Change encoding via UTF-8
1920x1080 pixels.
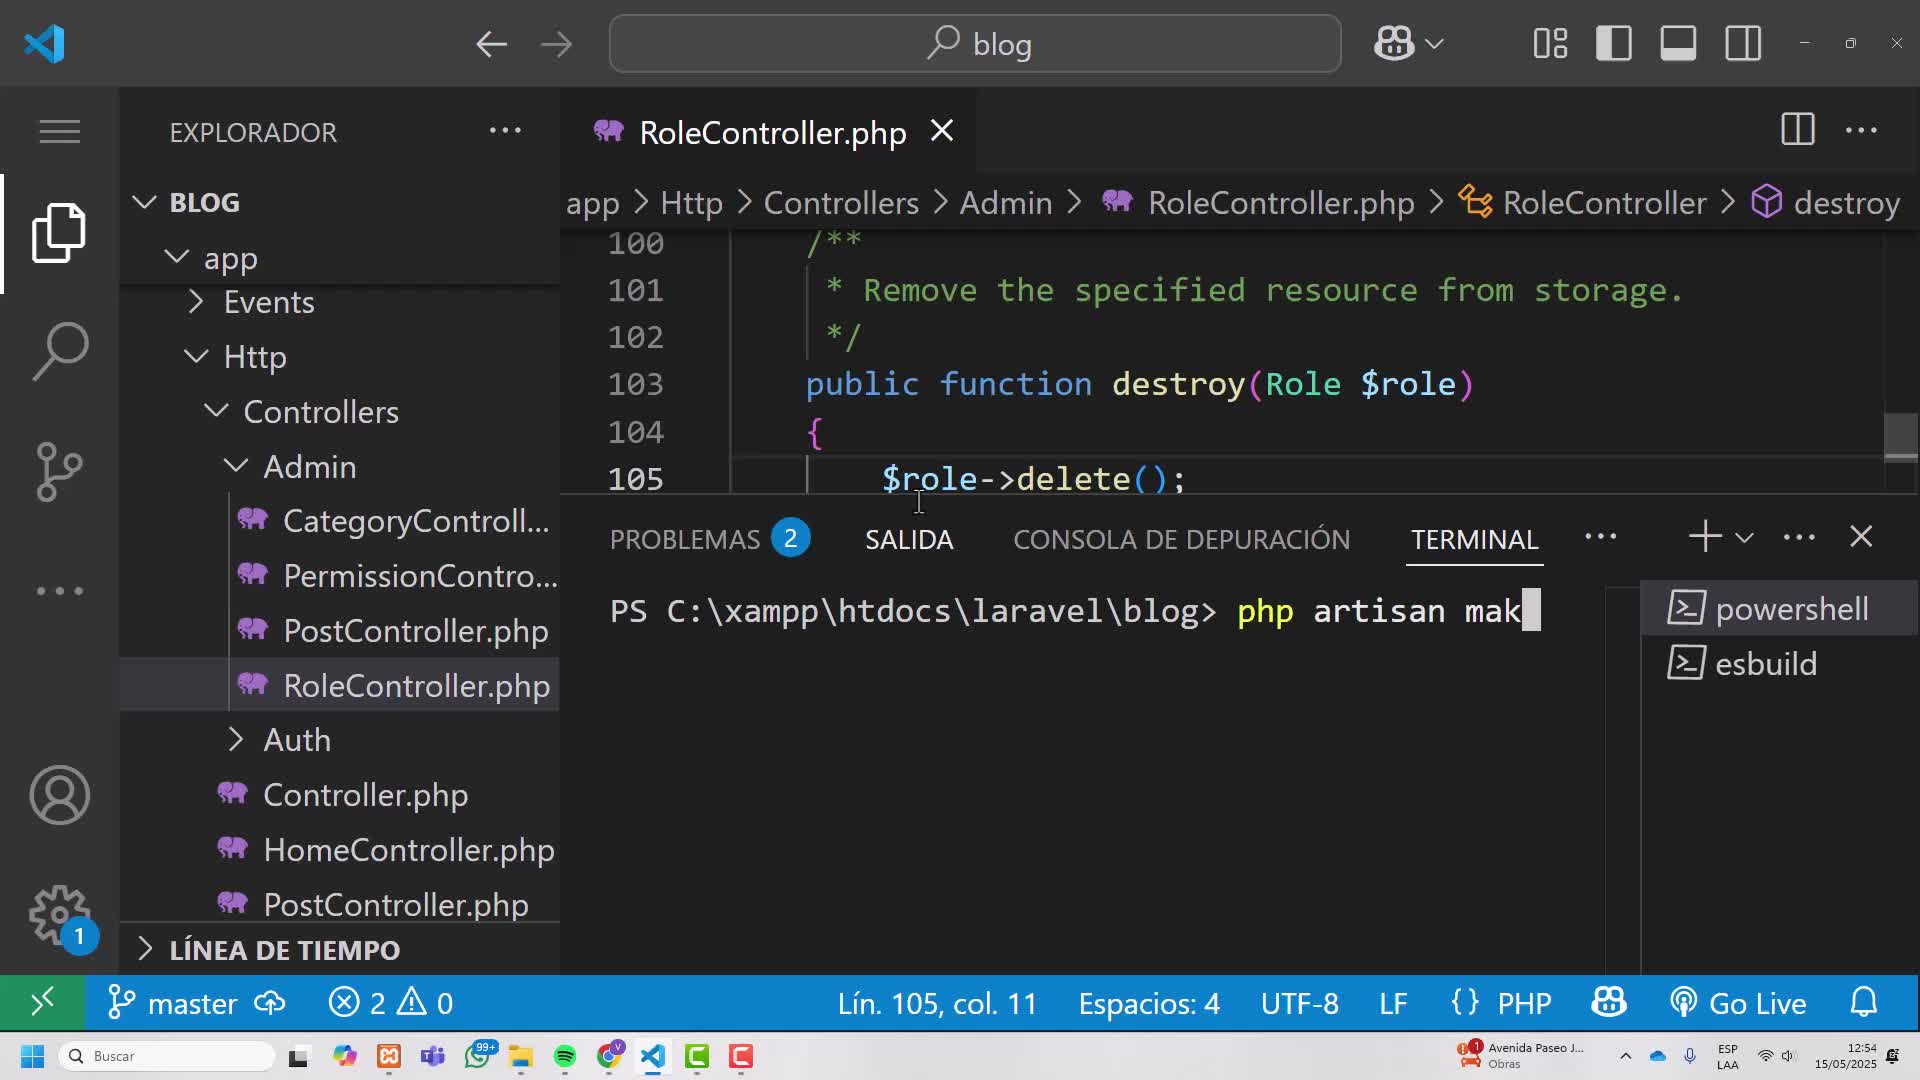click(1299, 1003)
